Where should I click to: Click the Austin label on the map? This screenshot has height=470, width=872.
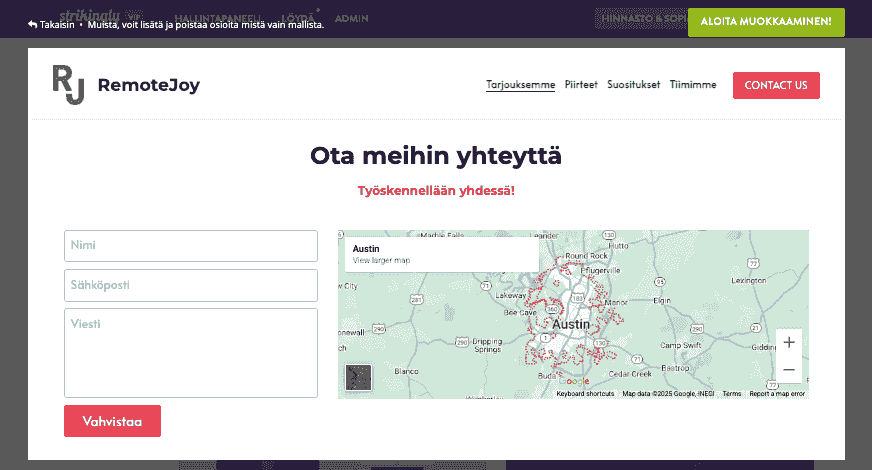coord(571,324)
